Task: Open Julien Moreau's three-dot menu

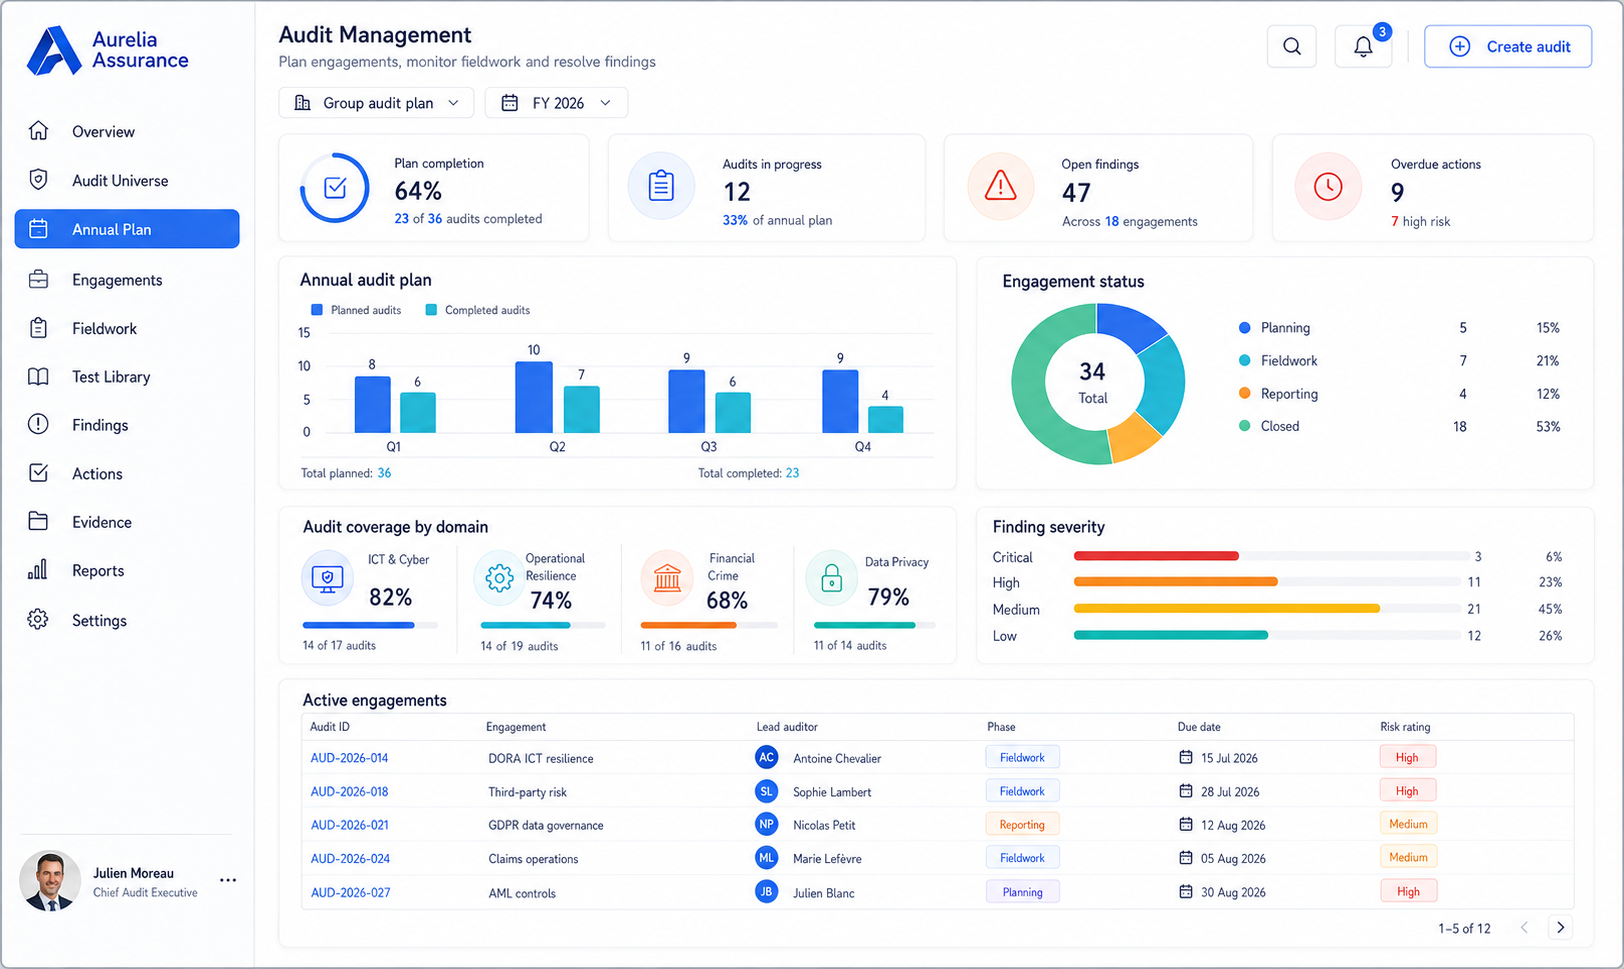Action: pyautogui.click(x=228, y=880)
